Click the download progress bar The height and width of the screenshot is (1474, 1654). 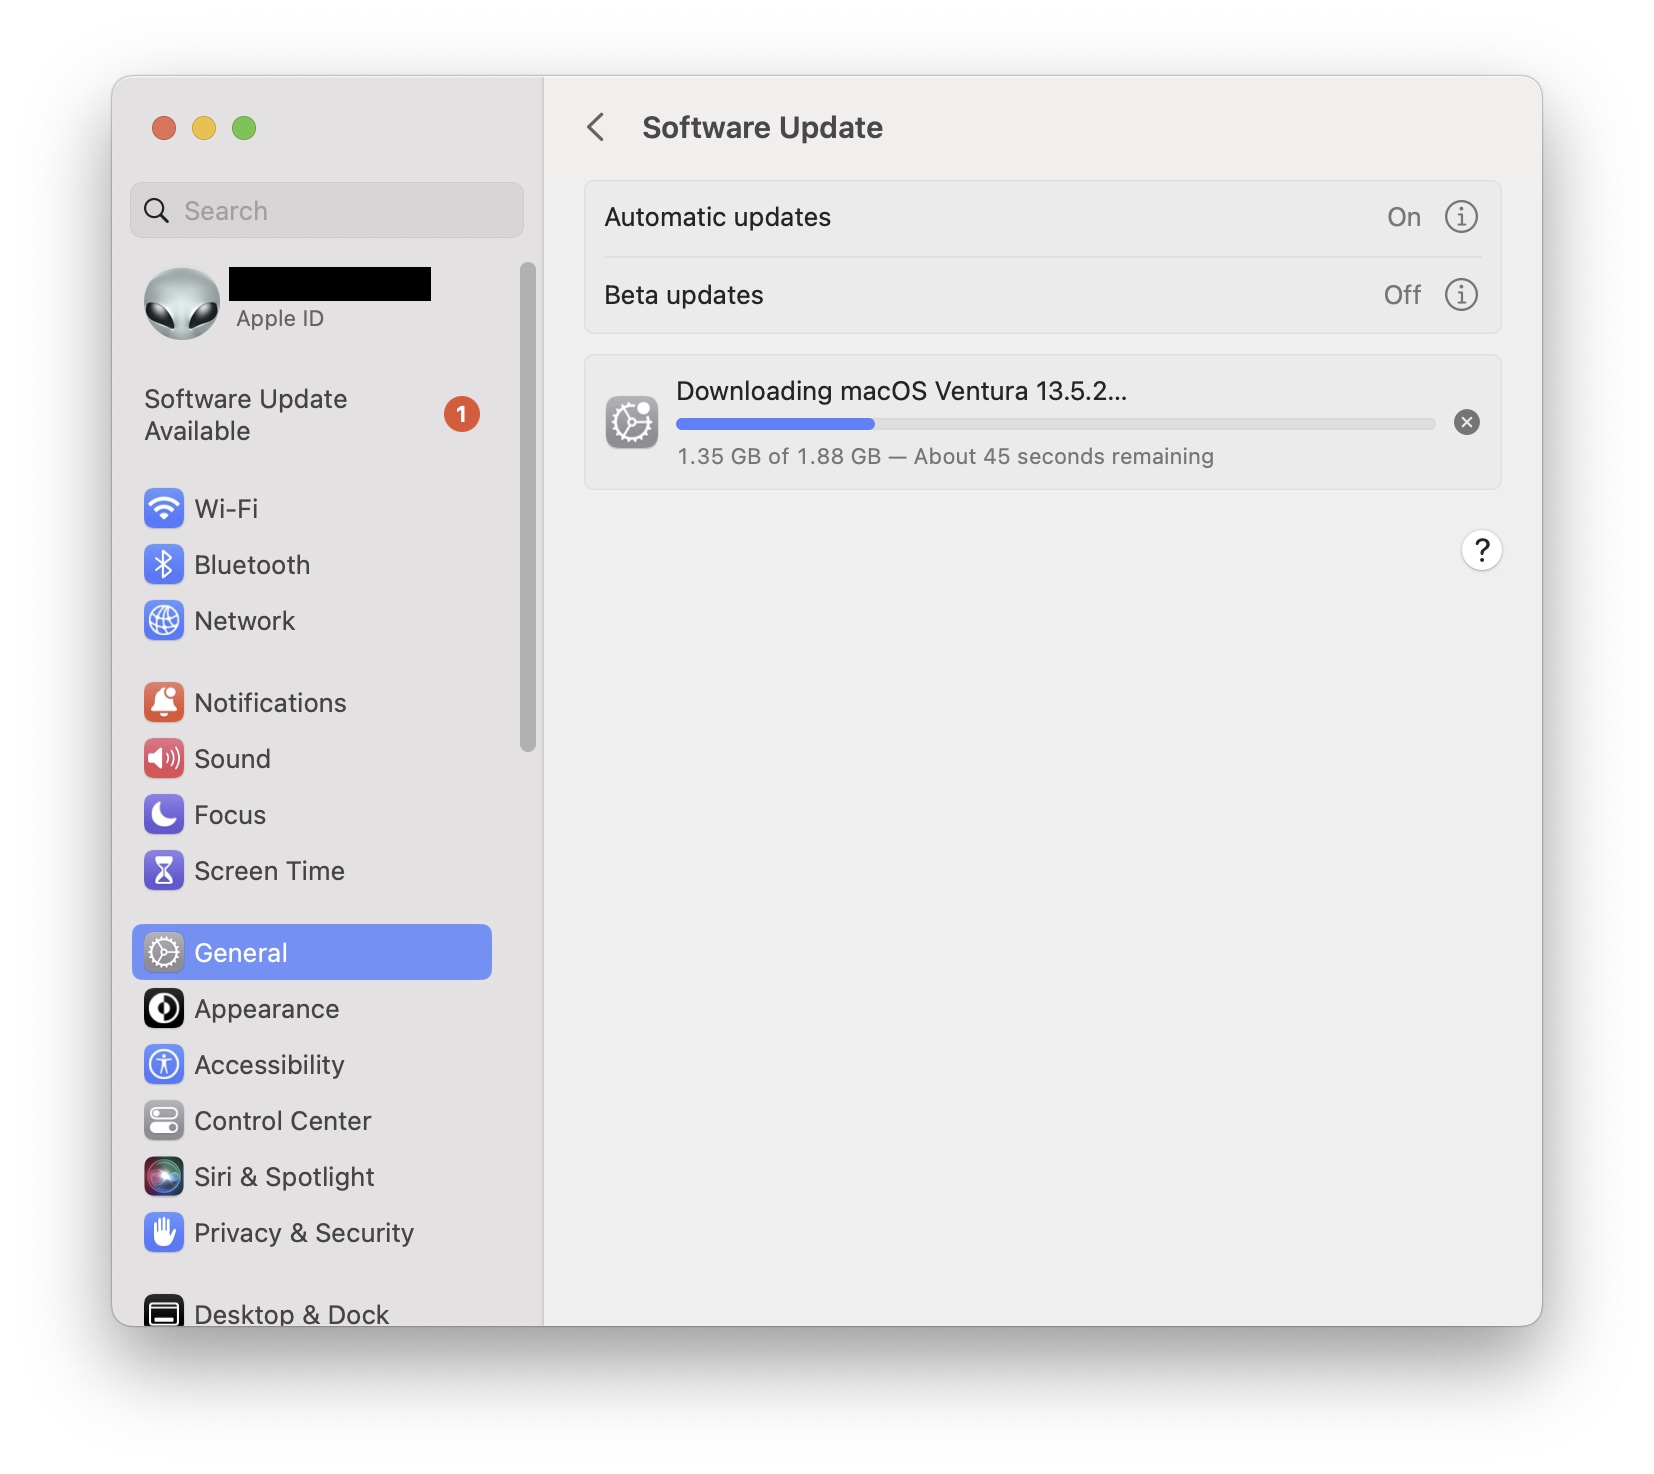(1056, 424)
